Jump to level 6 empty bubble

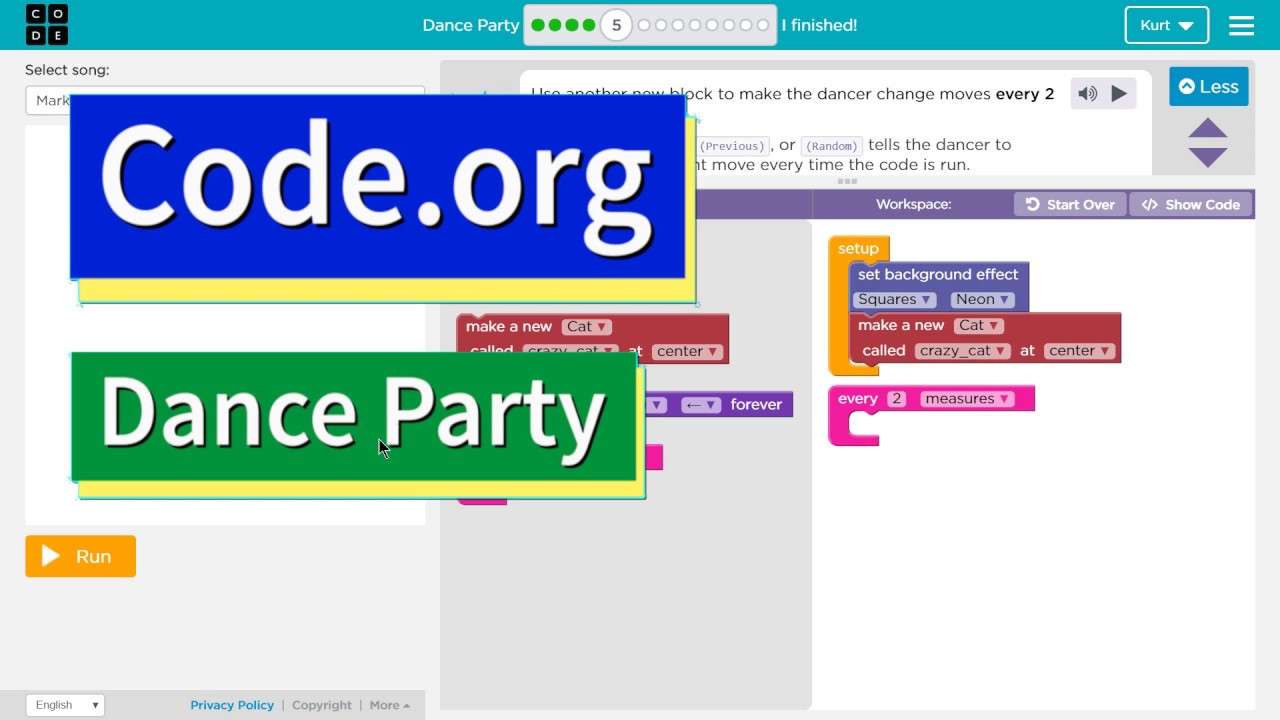(644, 25)
